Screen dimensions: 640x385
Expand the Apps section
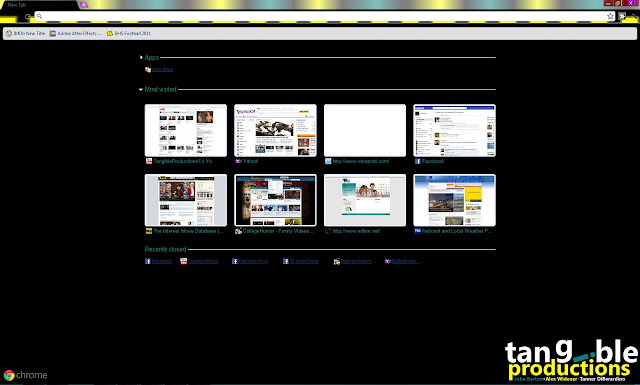coord(141,58)
